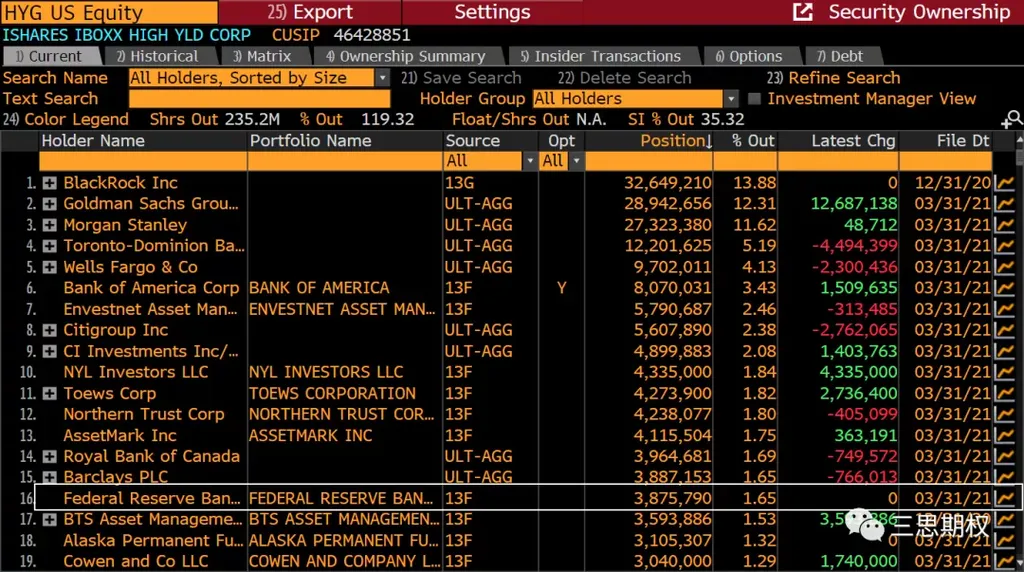Enable the Investment Manager View checkbox
The height and width of the screenshot is (572, 1024).
(754, 99)
